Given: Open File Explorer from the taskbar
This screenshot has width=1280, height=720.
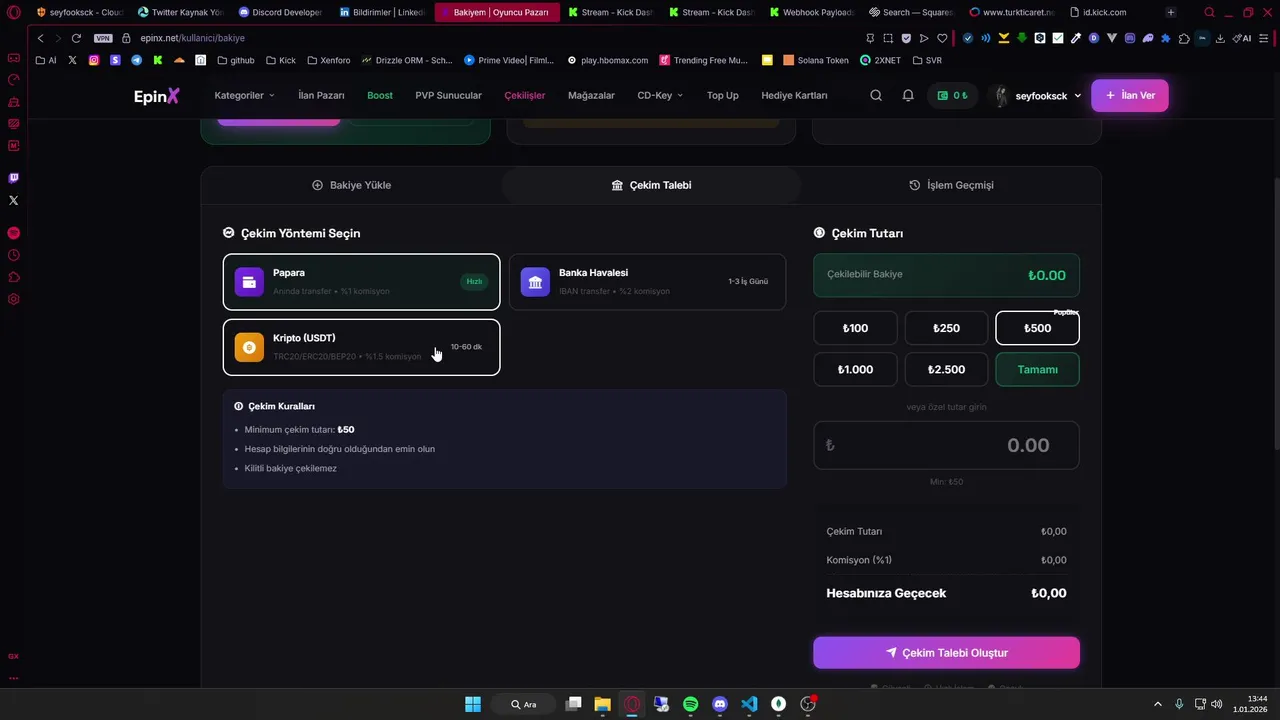Looking at the screenshot, I should (602, 704).
